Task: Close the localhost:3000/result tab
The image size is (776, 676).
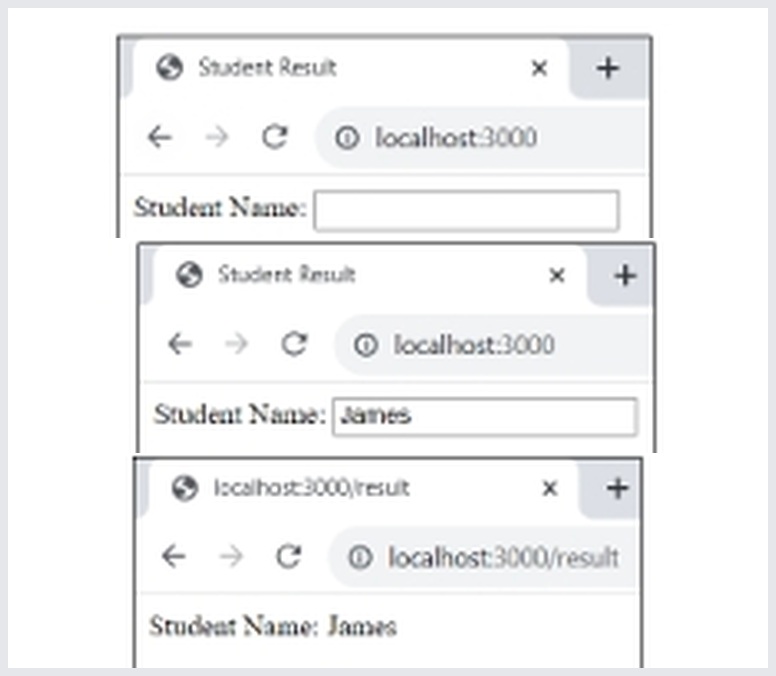Action: point(550,488)
